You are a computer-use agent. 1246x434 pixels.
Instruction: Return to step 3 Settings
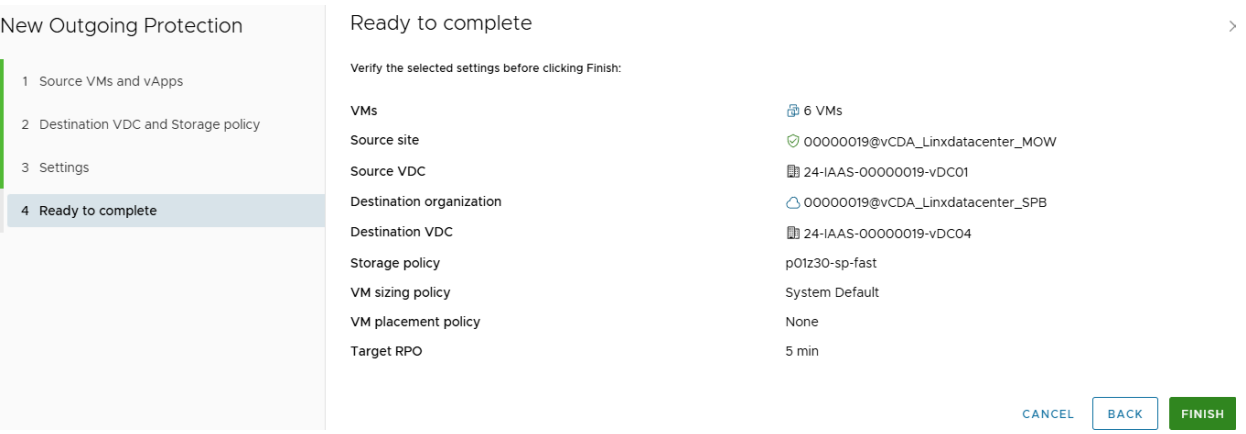[x=64, y=167]
